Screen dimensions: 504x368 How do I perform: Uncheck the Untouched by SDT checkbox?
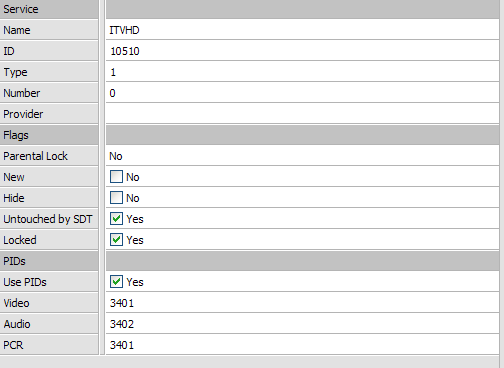(x=116, y=219)
